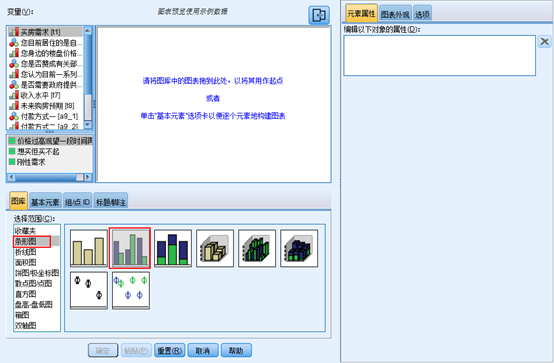The height and width of the screenshot is (363, 554).
Task: Select variable 您是否赞成有关部...
Action: (45, 64)
